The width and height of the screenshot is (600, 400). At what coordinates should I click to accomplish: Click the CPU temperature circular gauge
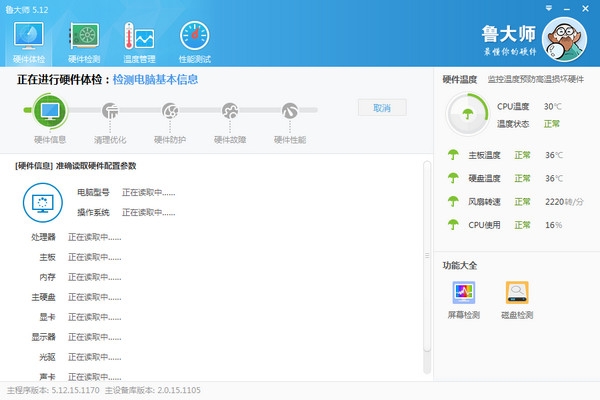click(466, 114)
